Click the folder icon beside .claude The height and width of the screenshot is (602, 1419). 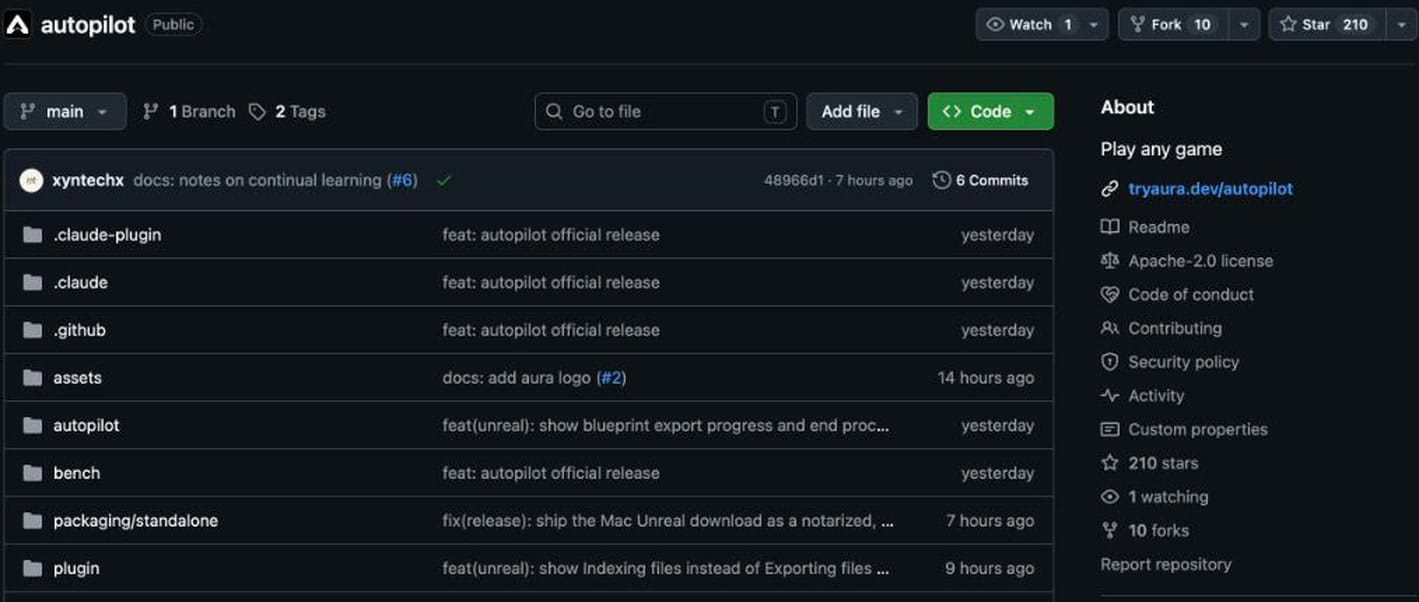[33, 283]
